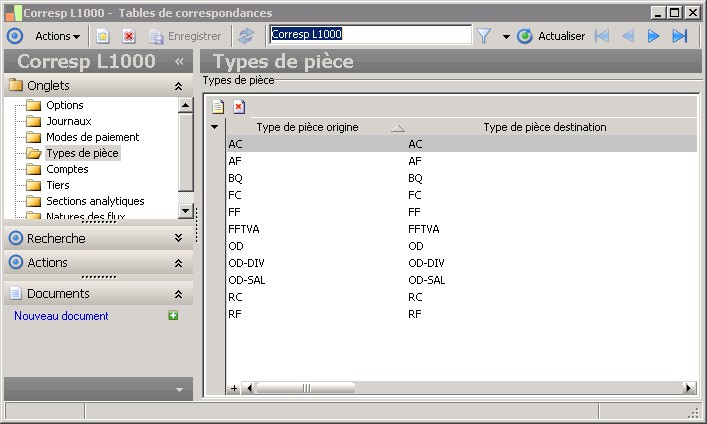Viewport: 707px width, 424px height.
Task: Select the AC origin row
Action: pyautogui.click(x=462, y=144)
